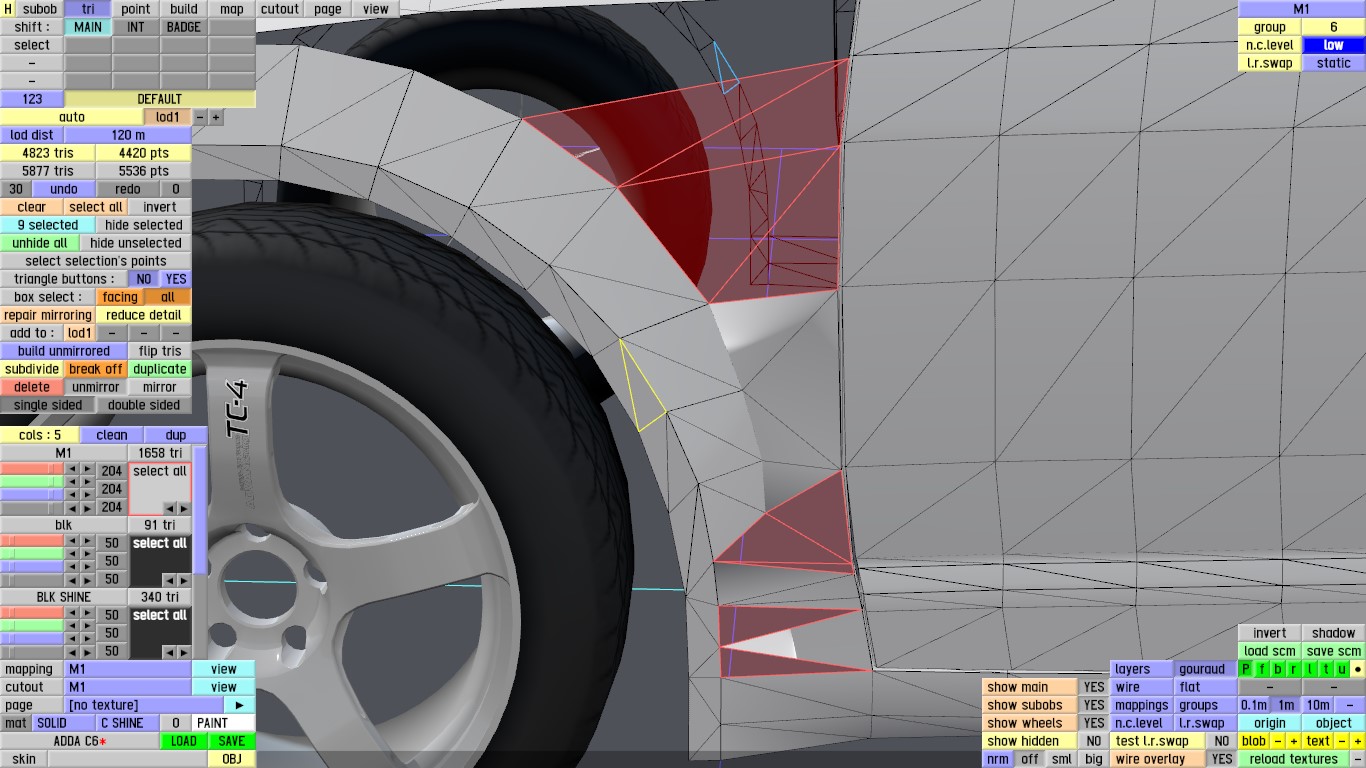
Task: Switch to the build mode tab
Action: point(184,9)
